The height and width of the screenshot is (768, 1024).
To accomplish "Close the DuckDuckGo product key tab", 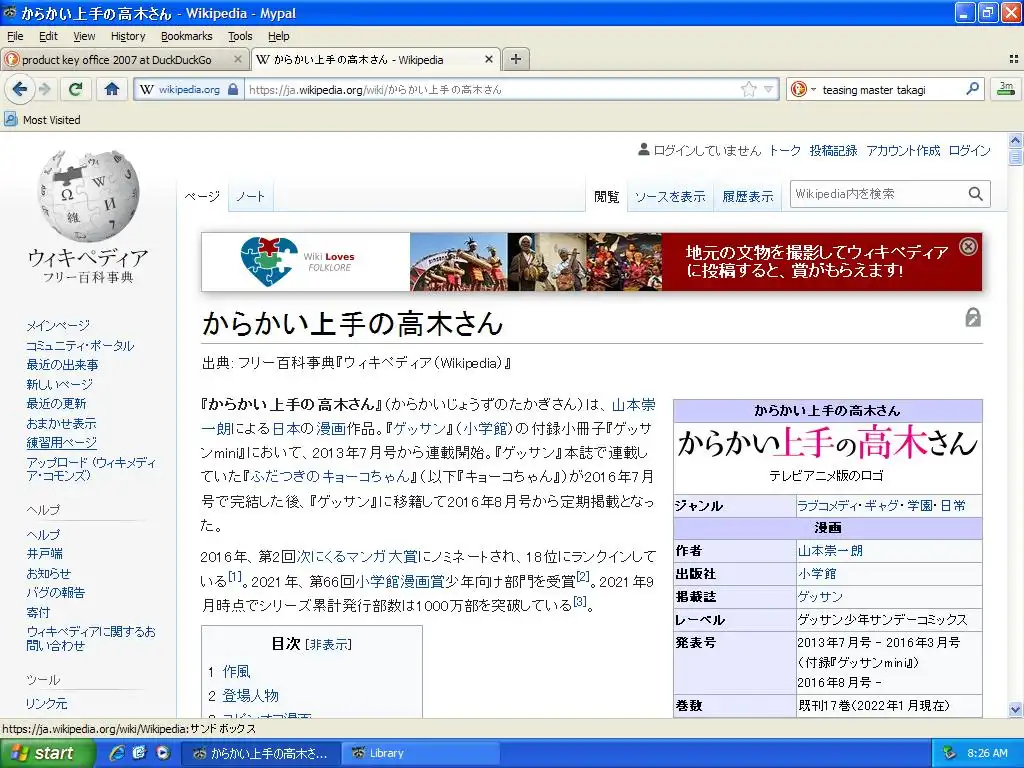I will [238, 59].
